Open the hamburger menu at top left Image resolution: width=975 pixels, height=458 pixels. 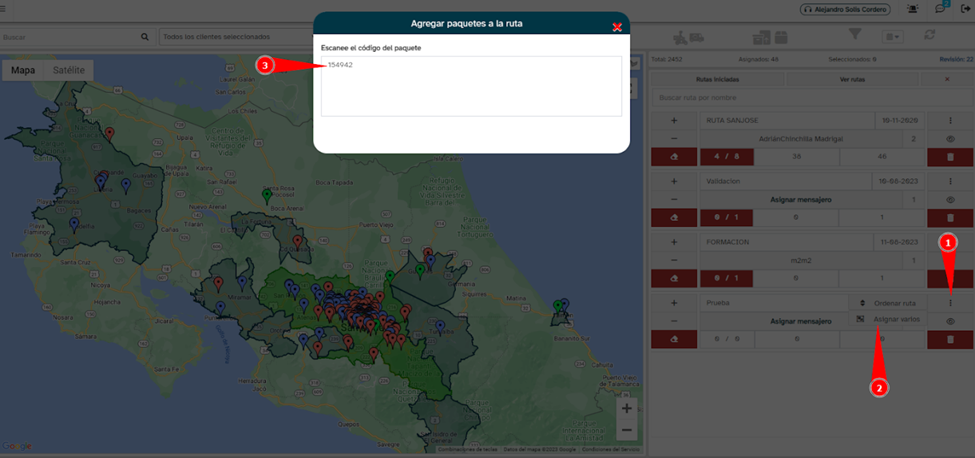coord(2,9)
